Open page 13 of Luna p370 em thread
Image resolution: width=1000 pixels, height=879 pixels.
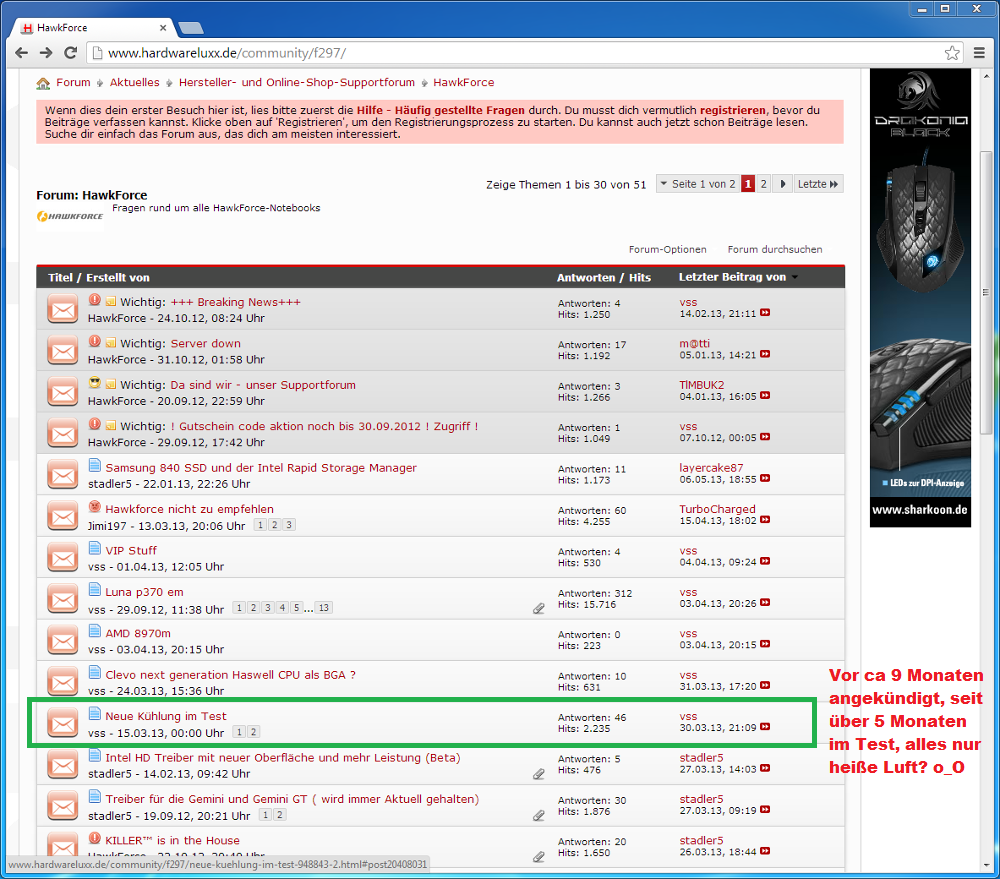324,608
